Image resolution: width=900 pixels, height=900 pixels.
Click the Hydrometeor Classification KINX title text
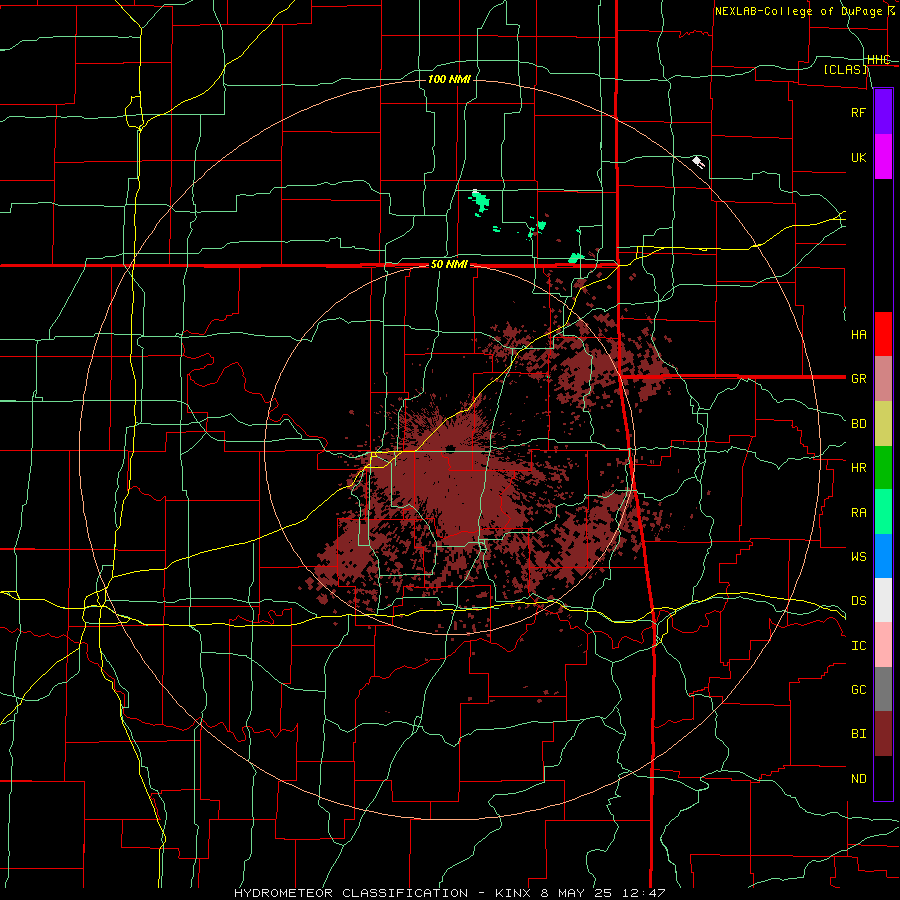pos(449,893)
